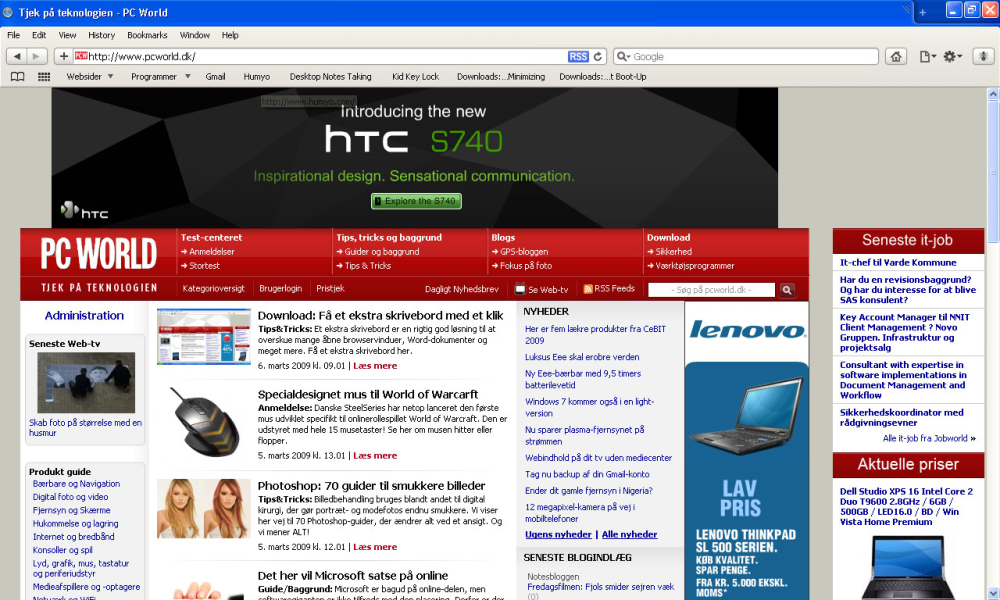Open news 'Luksus Eee skal erobre verden'
The width and height of the screenshot is (1000, 600).
point(582,357)
